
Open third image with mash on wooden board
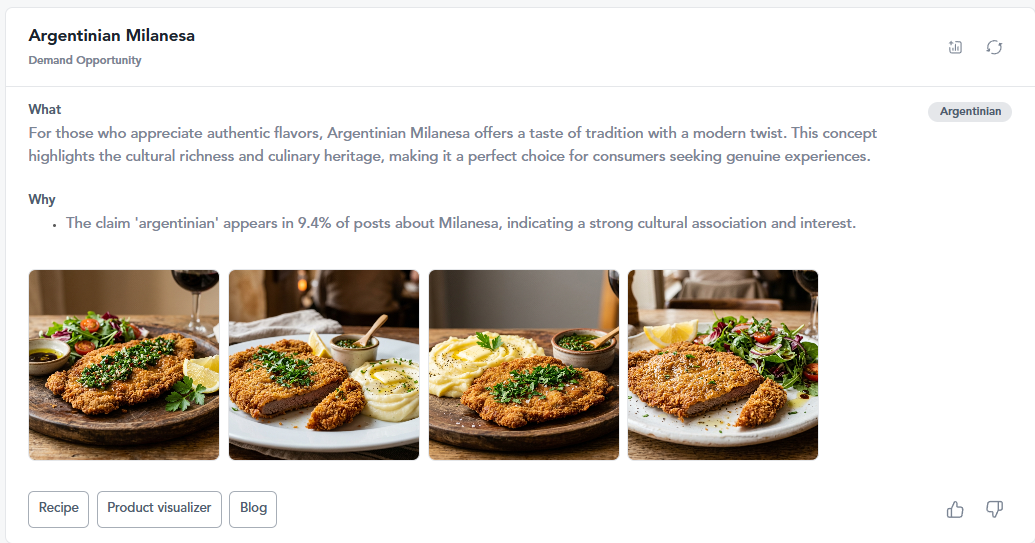click(524, 365)
